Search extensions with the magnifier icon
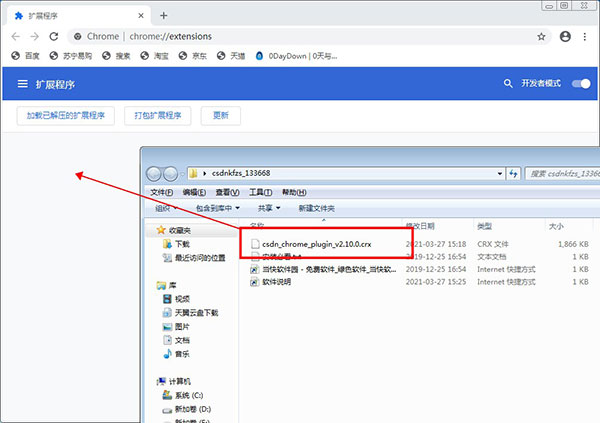Image resolution: width=600 pixels, height=423 pixels. (x=508, y=83)
